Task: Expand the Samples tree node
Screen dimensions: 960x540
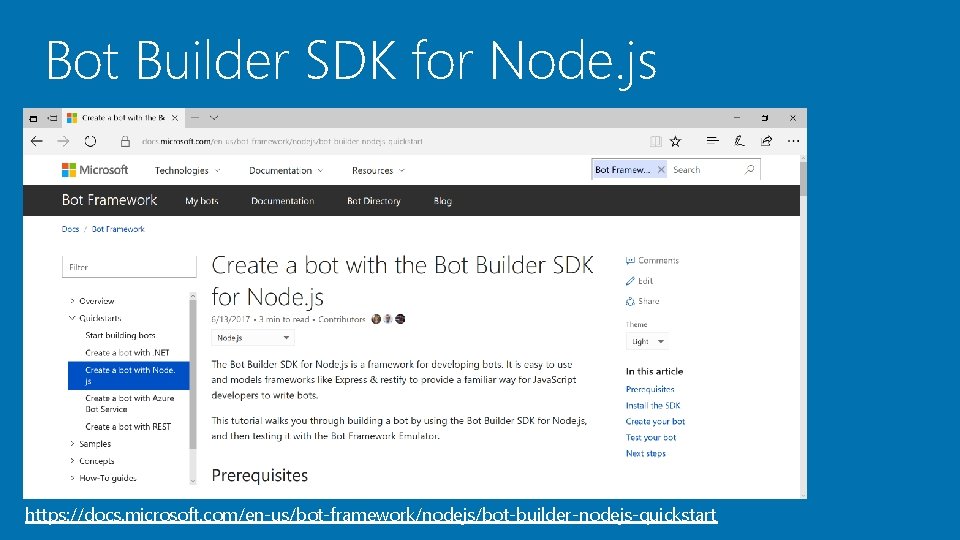Action: [72, 443]
